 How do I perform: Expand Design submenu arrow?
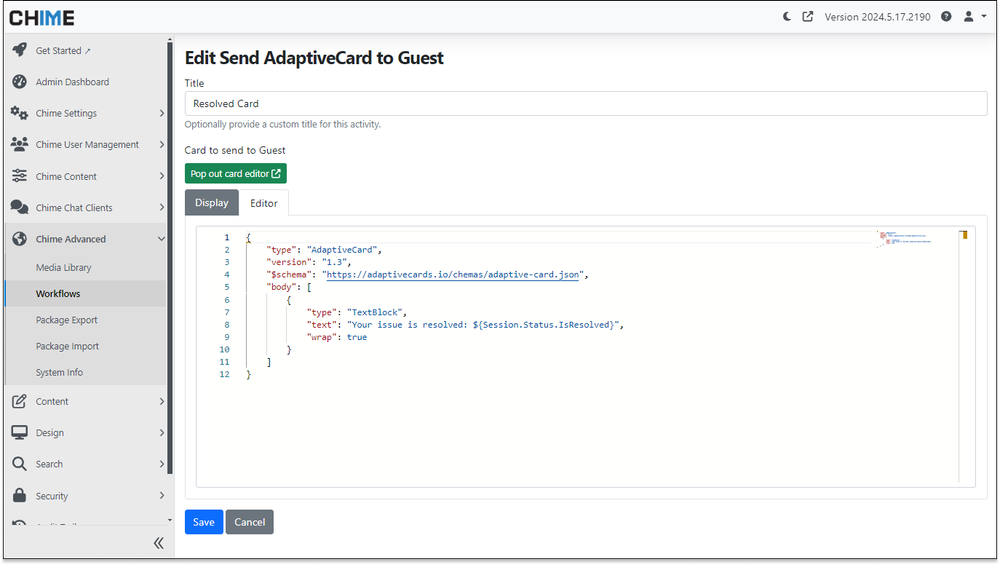point(161,432)
